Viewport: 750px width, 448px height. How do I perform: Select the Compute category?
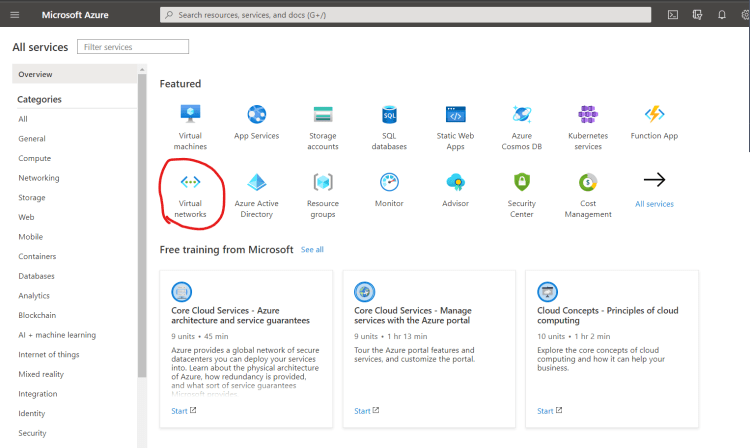click(x=34, y=158)
